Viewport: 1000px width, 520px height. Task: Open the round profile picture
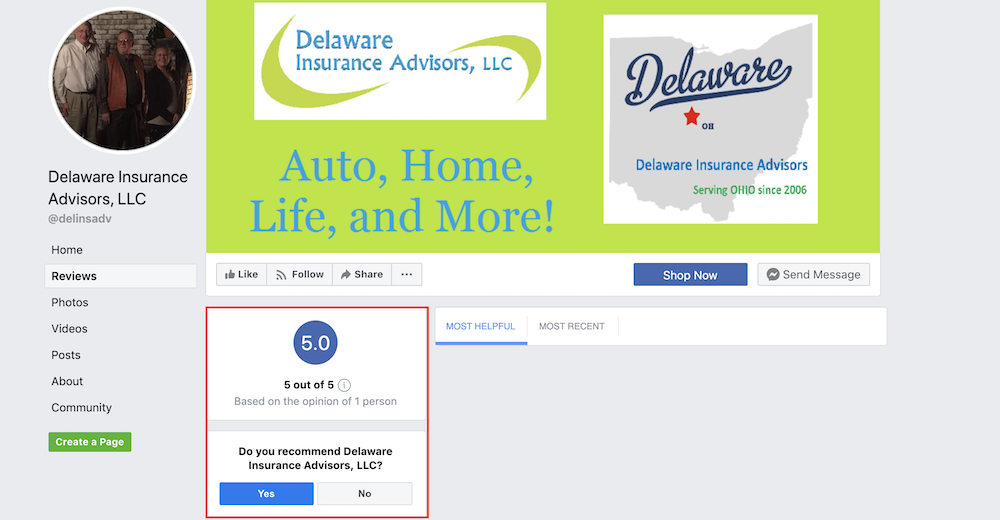pyautogui.click(x=122, y=80)
